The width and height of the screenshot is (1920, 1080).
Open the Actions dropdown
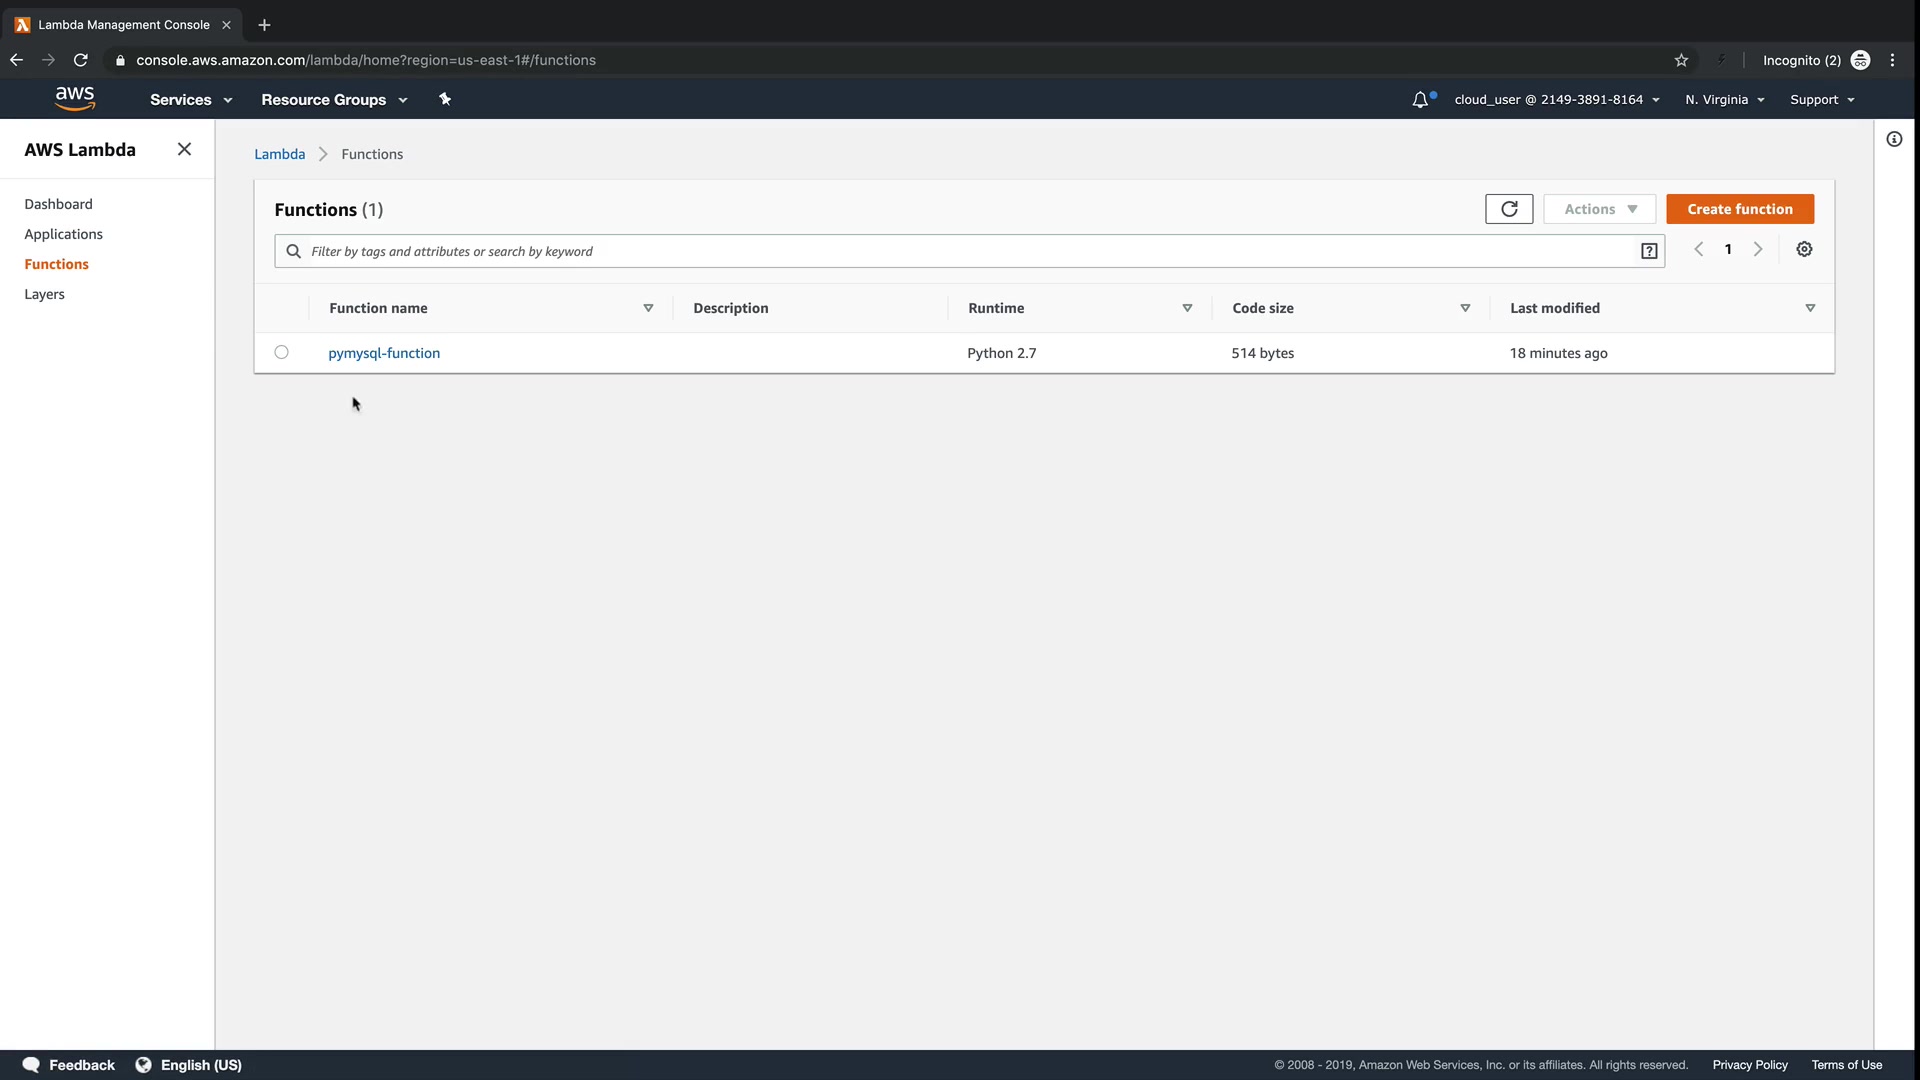tap(1599, 209)
